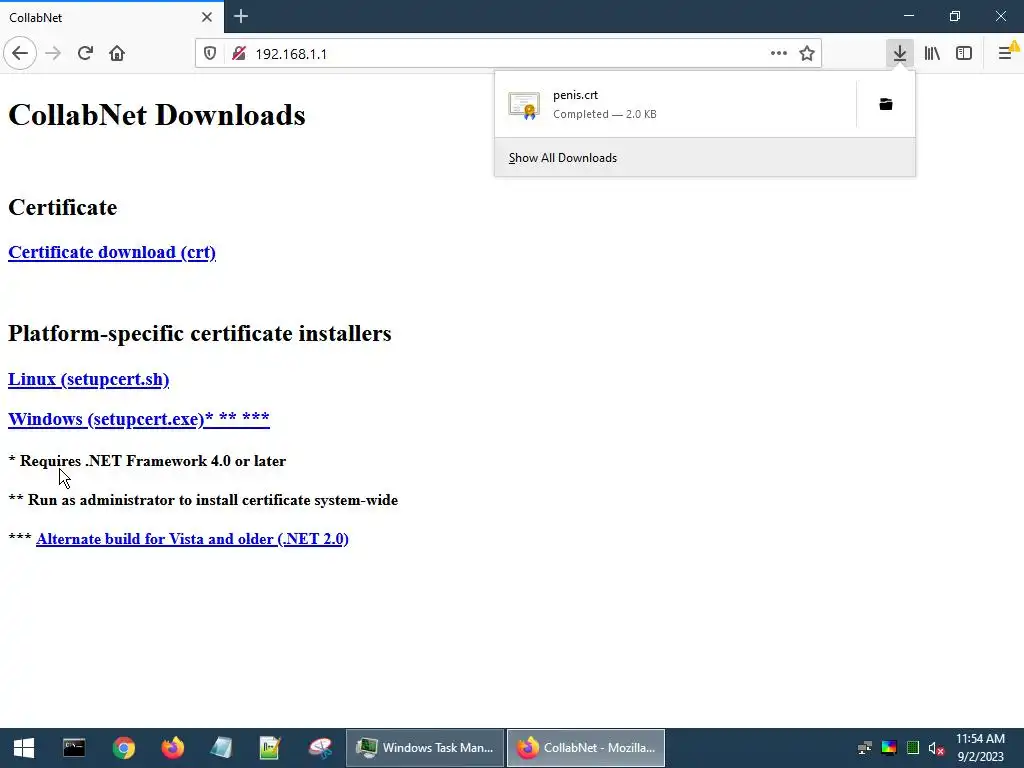Click the Platform-specific certificate installers heading
Viewport: 1024px width, 768px height.
(x=200, y=333)
